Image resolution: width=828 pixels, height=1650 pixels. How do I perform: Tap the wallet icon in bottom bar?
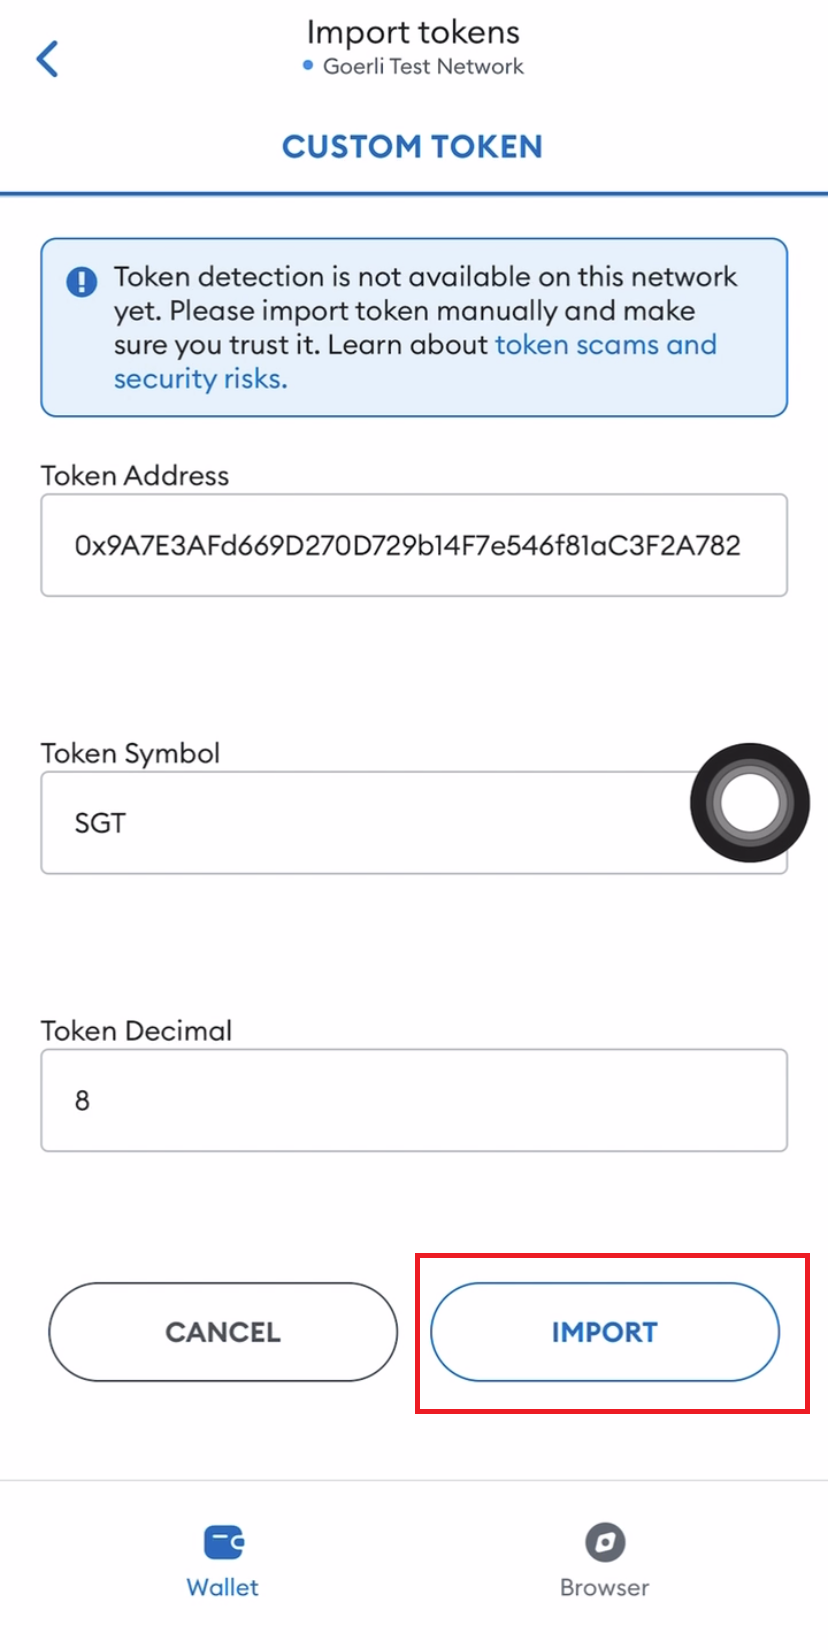[223, 1541]
